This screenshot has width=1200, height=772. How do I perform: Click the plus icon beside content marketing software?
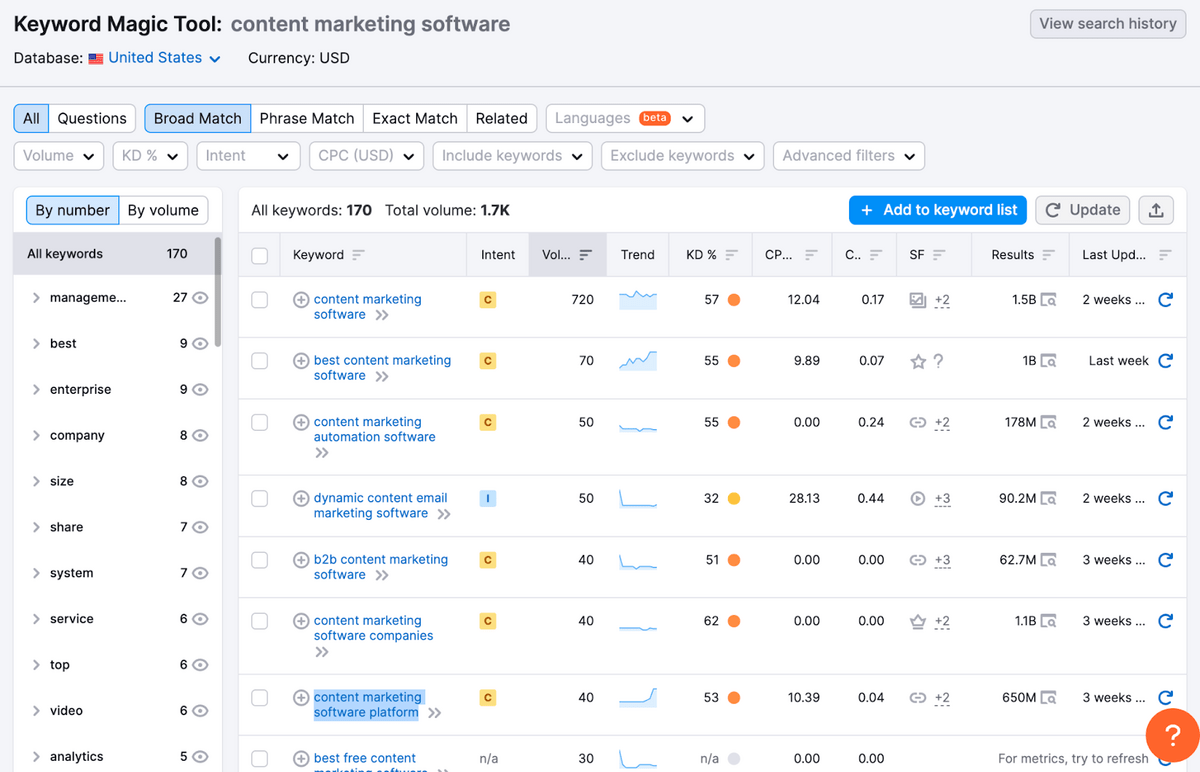pyautogui.click(x=301, y=299)
